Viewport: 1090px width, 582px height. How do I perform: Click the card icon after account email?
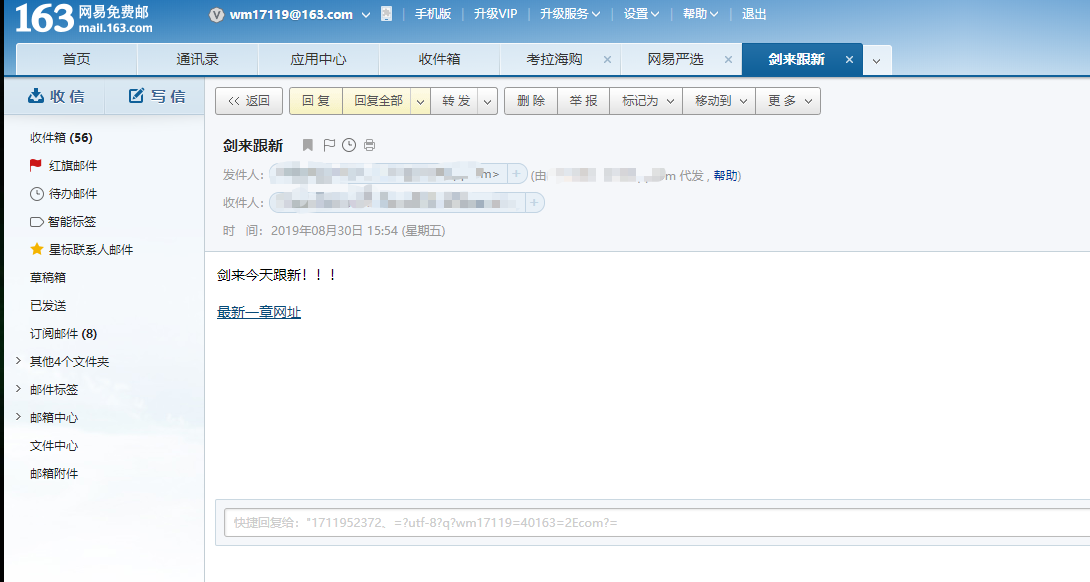click(x=387, y=14)
